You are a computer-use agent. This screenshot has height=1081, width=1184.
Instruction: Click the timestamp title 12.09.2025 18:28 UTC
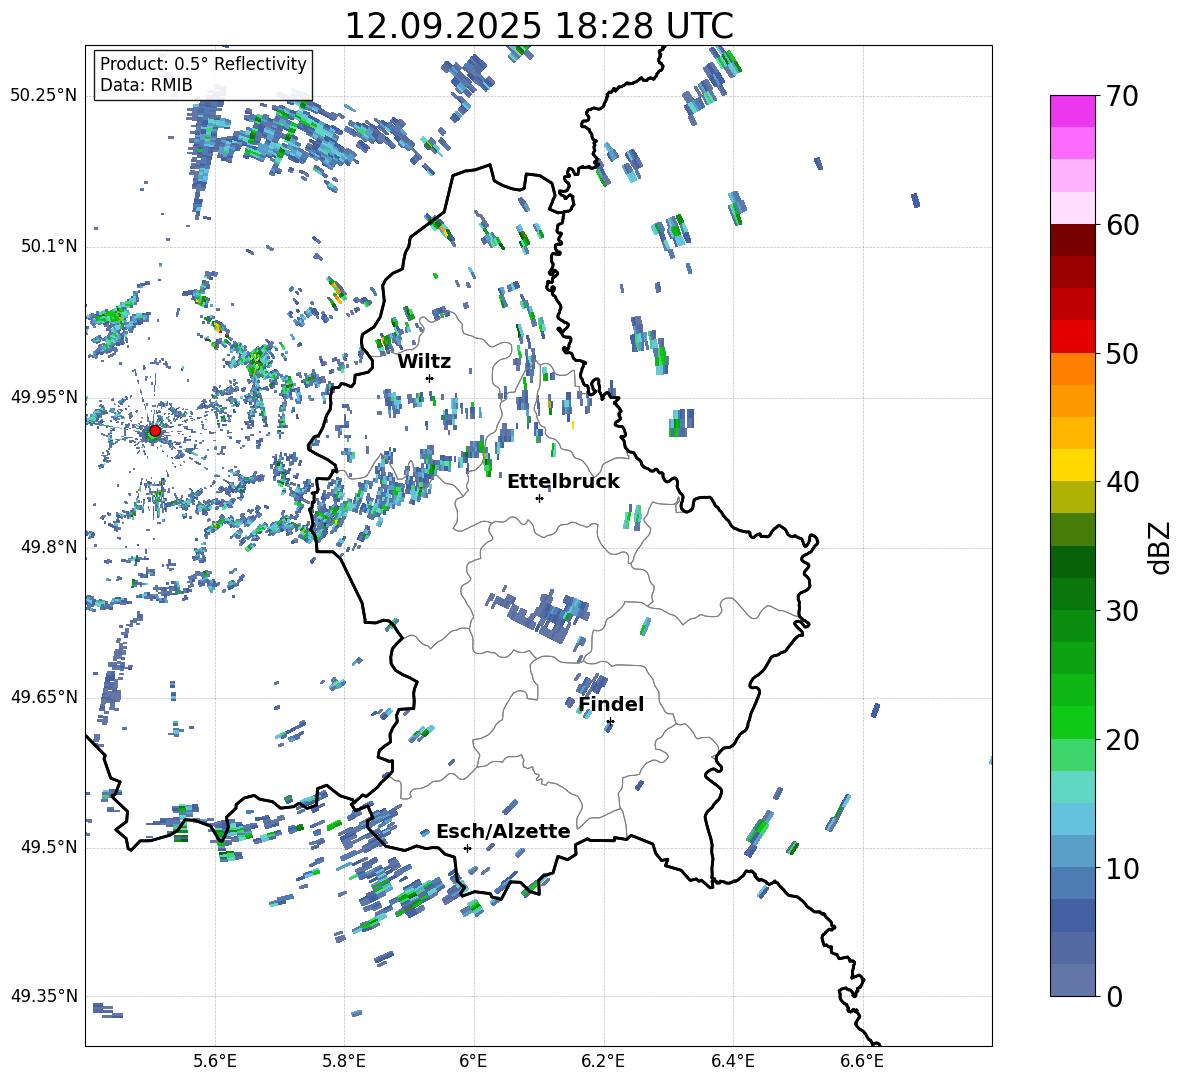point(538,26)
